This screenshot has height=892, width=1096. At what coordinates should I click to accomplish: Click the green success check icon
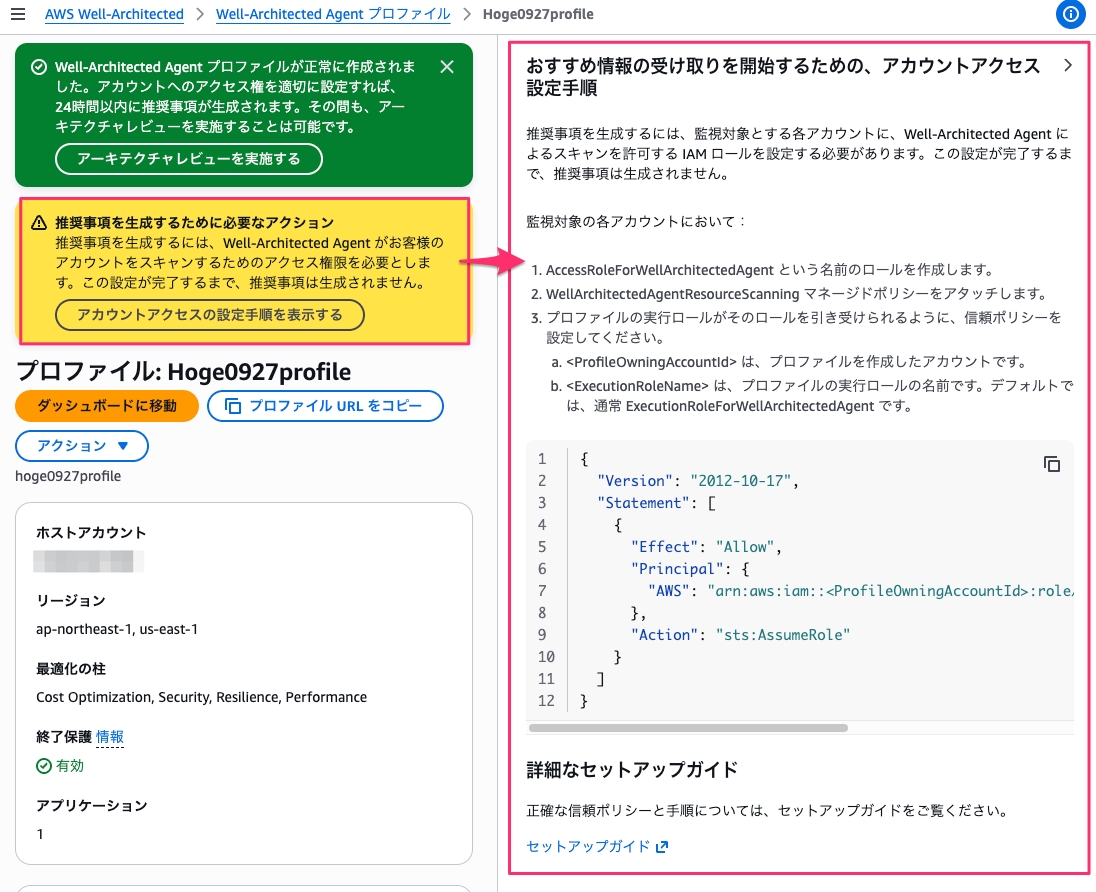coord(39,67)
